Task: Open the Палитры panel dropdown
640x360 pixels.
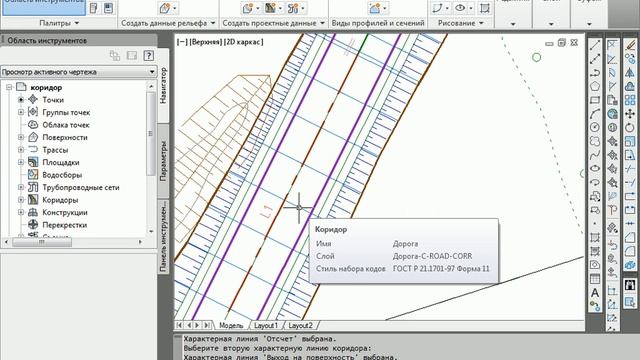Action: click(59, 23)
